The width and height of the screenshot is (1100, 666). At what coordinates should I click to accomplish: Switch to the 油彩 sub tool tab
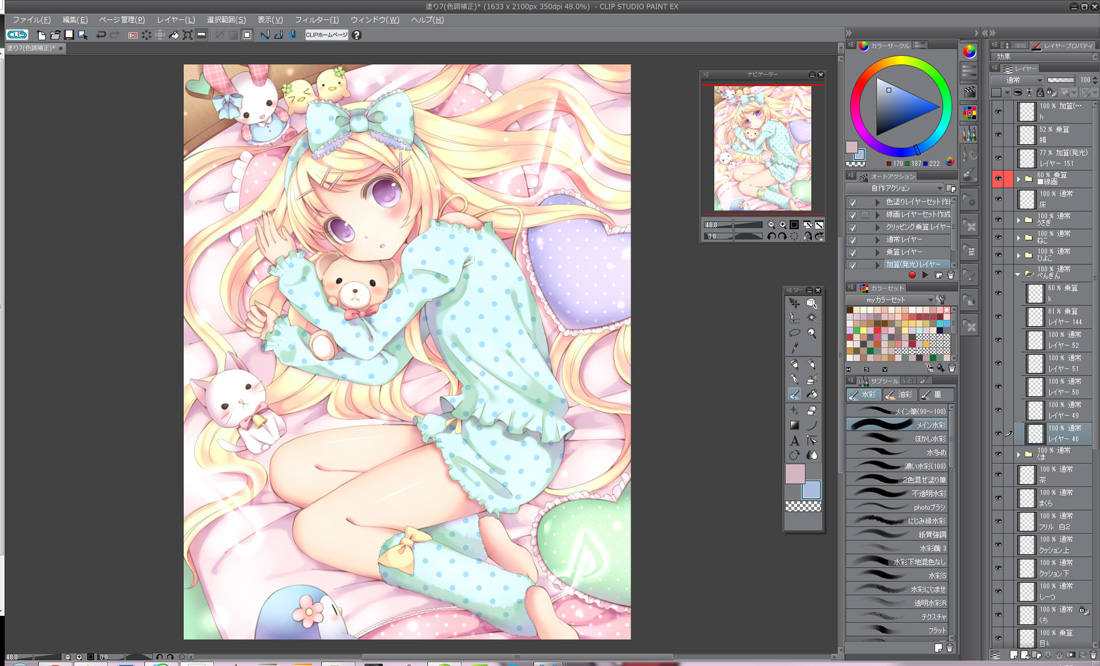pyautogui.click(x=899, y=395)
